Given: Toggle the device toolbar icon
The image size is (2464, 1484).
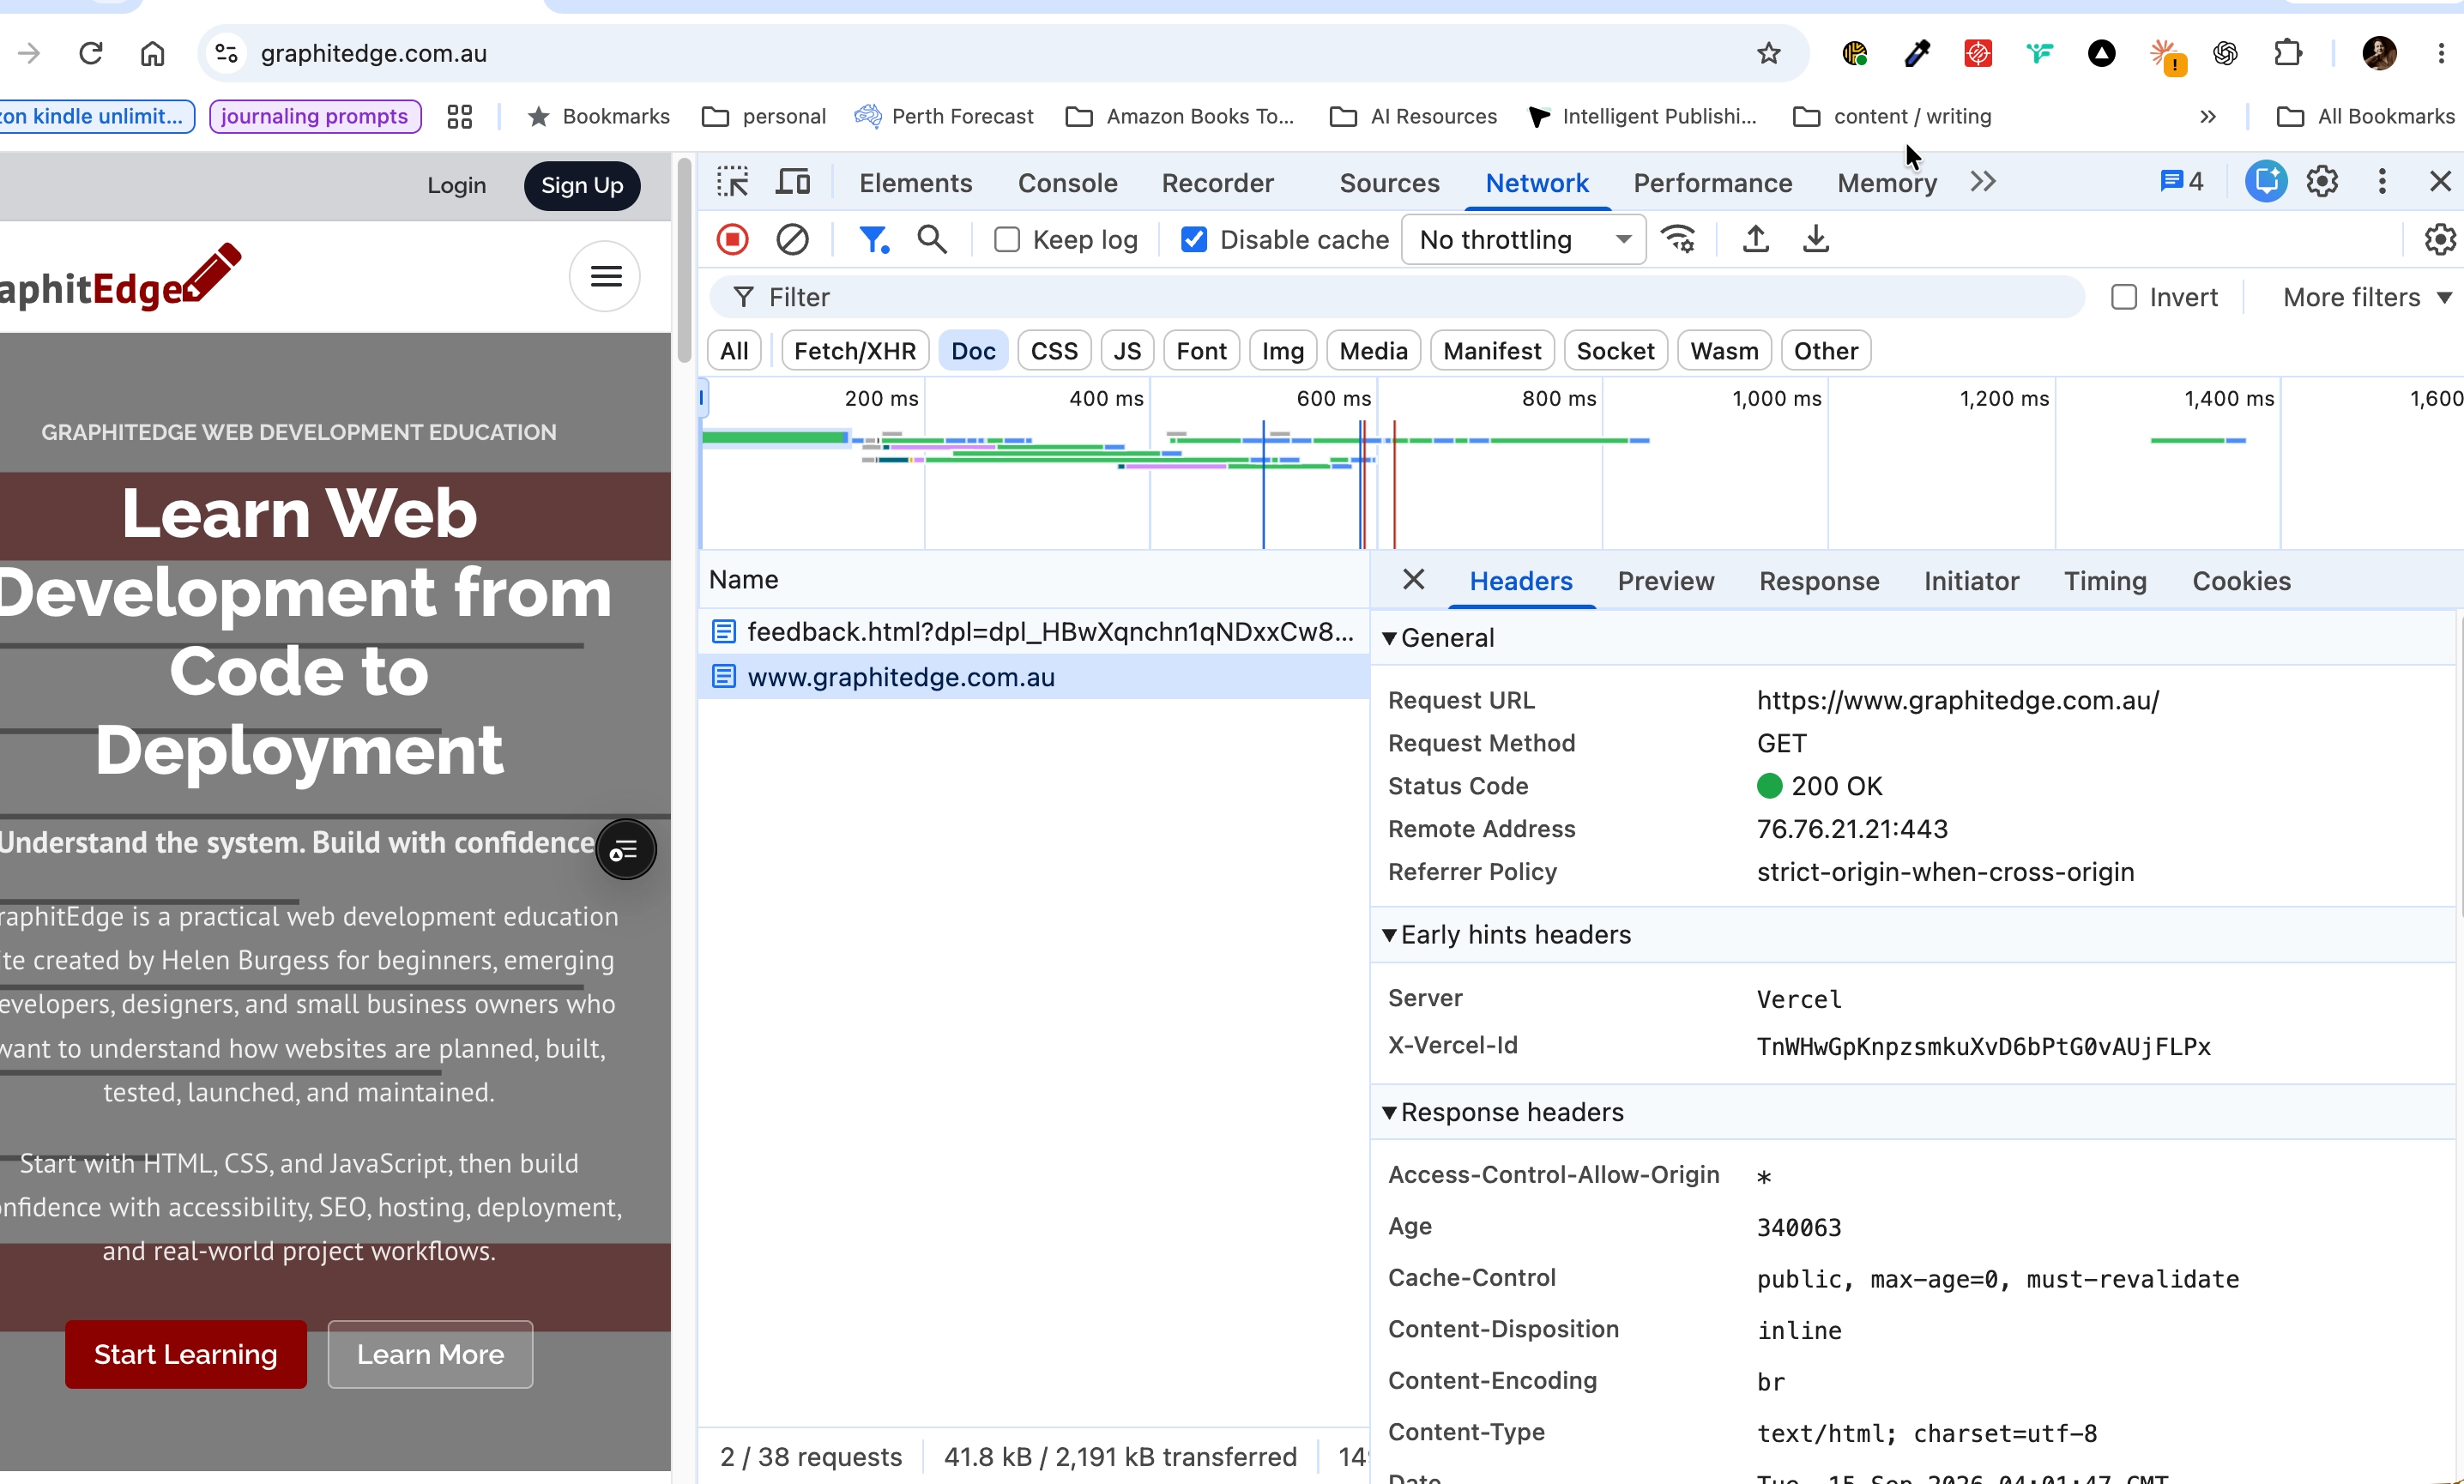Looking at the screenshot, I should pos(793,182).
